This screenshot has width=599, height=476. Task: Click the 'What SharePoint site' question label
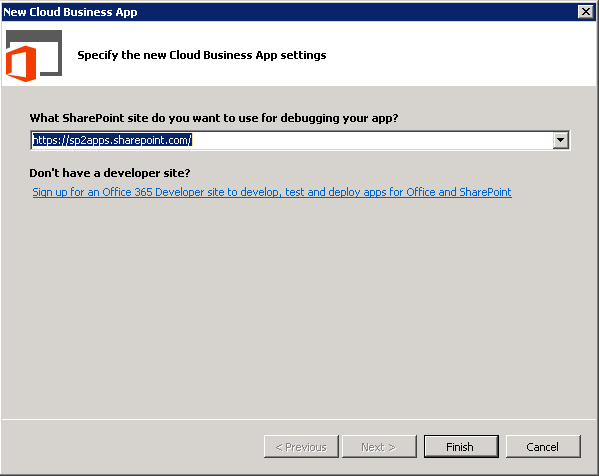(214, 118)
